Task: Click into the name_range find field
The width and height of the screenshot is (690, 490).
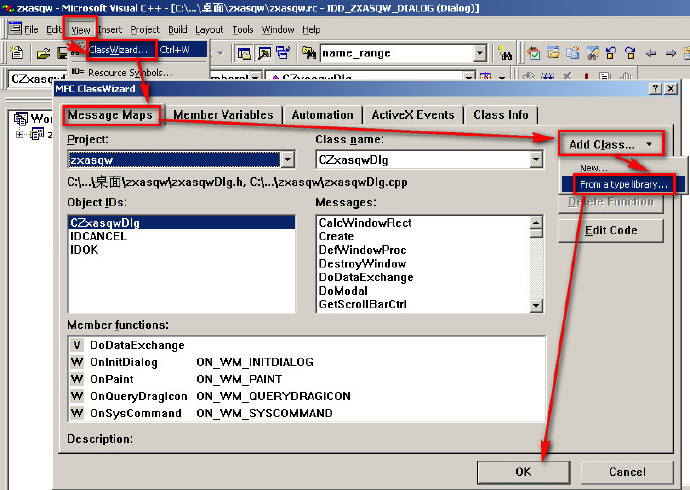Action: pyautogui.click(x=397, y=54)
